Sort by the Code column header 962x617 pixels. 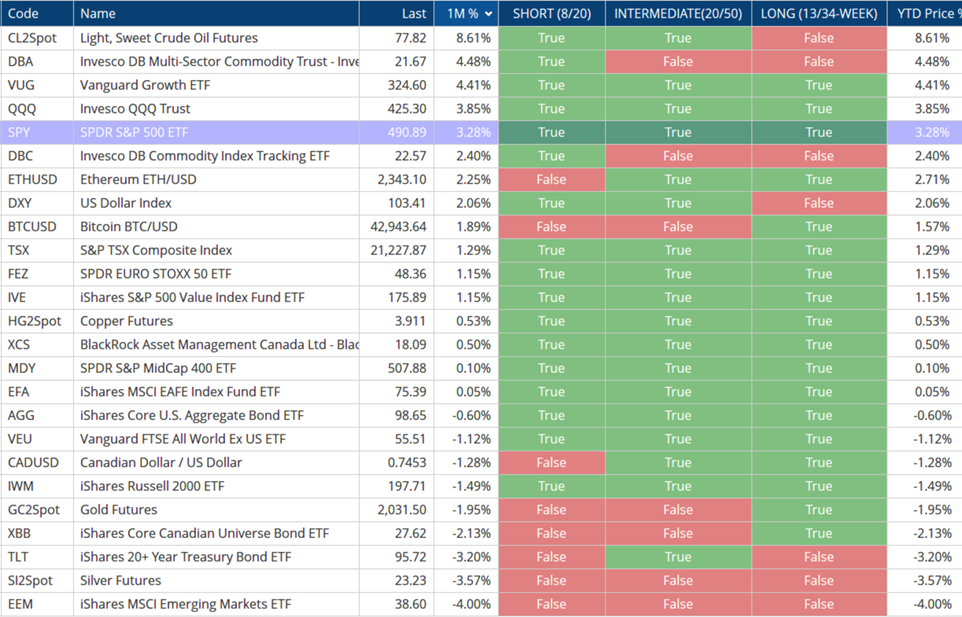(24, 14)
